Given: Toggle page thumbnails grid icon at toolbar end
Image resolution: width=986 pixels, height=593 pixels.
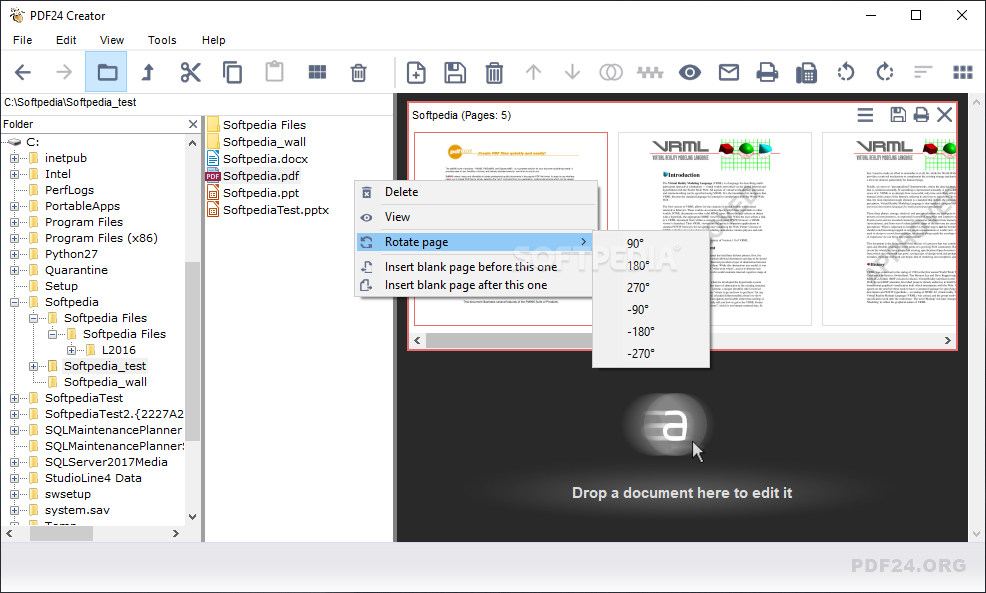Looking at the screenshot, I should click(963, 73).
